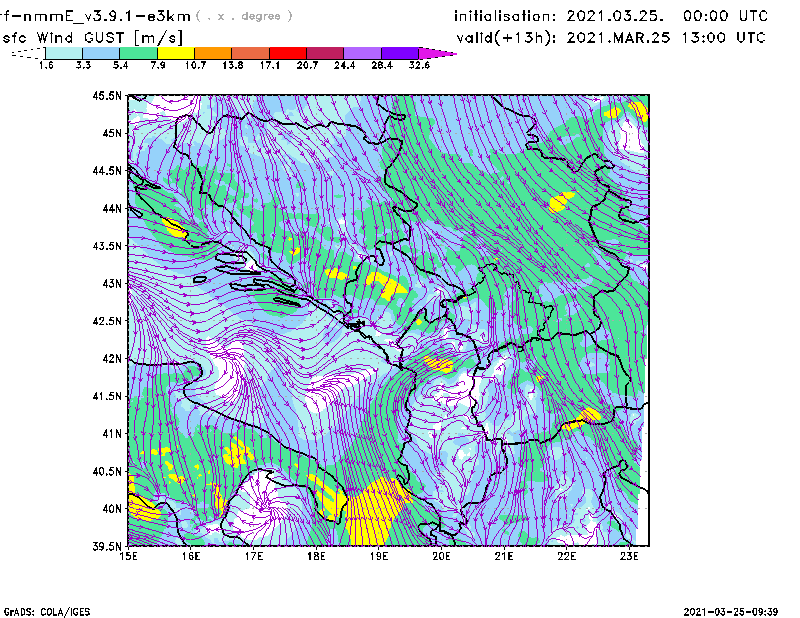Click the 19E longitude axis label
Image resolution: width=800 pixels, height=618 pixels.
click(379, 556)
